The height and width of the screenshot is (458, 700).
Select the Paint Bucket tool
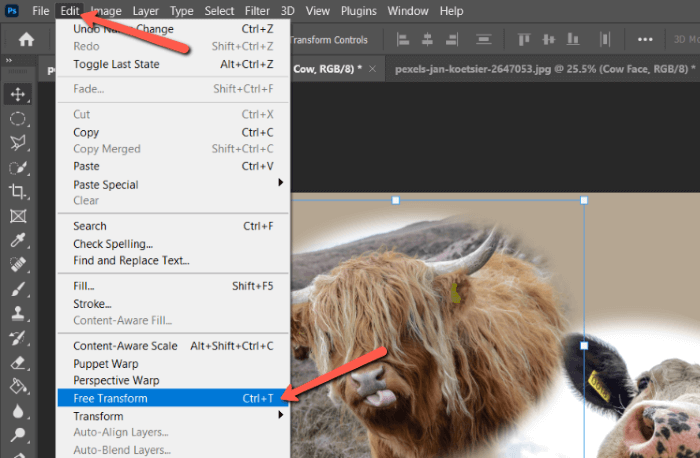pyautogui.click(x=17, y=386)
